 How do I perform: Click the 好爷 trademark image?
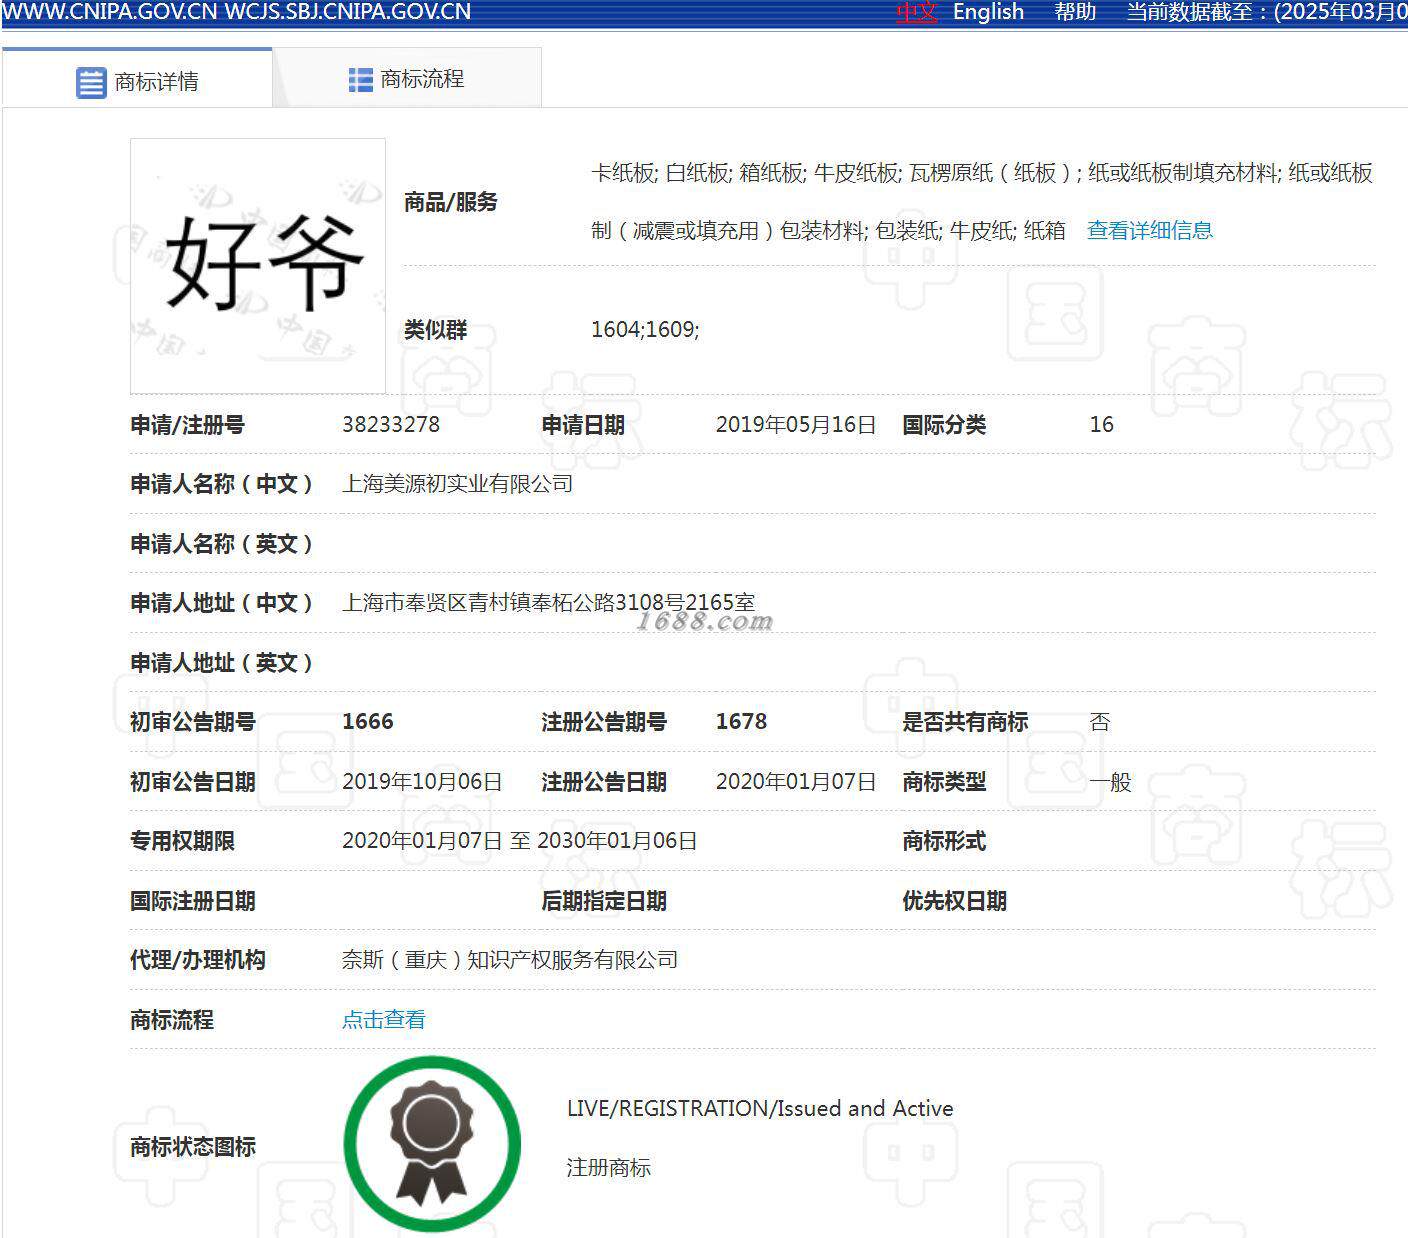[x=258, y=266]
